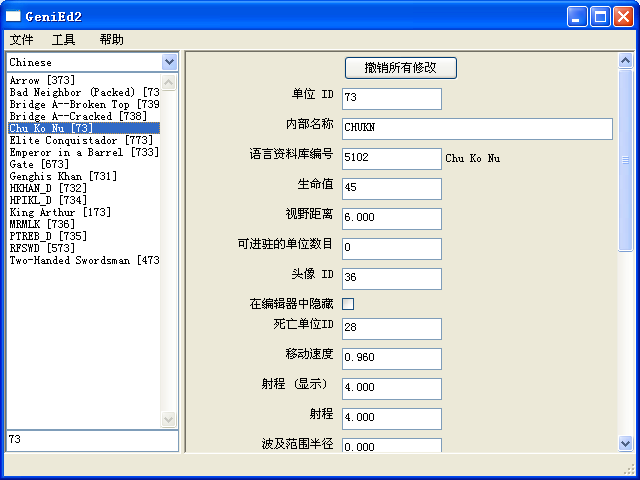Click the search box below the unit list
Screen dimensions: 640x480
coord(91,439)
